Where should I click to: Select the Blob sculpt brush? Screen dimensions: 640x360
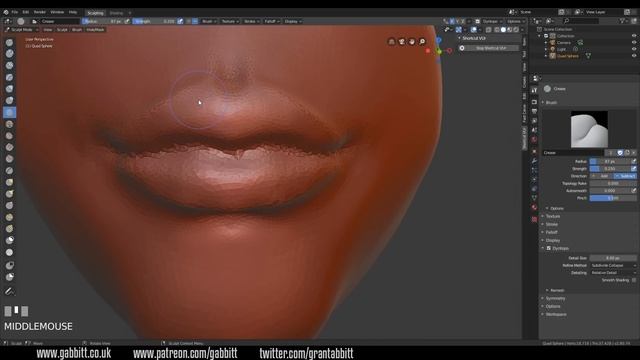point(9,100)
